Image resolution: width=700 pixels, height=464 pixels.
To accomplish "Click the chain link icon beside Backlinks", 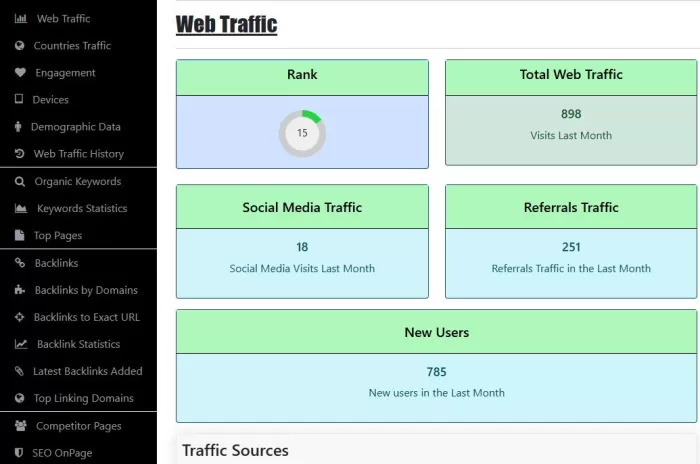I will coord(20,263).
